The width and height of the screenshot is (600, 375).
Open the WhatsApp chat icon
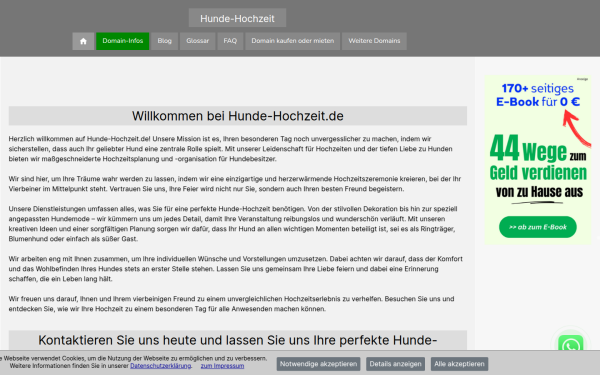tap(571, 344)
